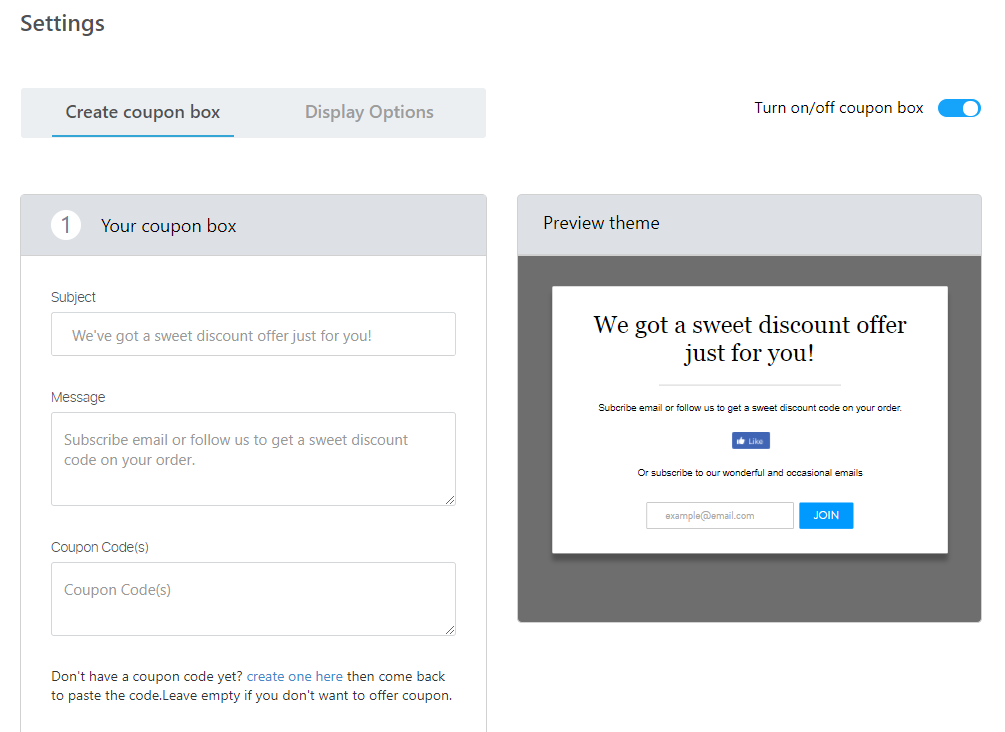Screen dimensions: 1005x732
Task: Click the step 1 number circle
Action: (x=66, y=225)
